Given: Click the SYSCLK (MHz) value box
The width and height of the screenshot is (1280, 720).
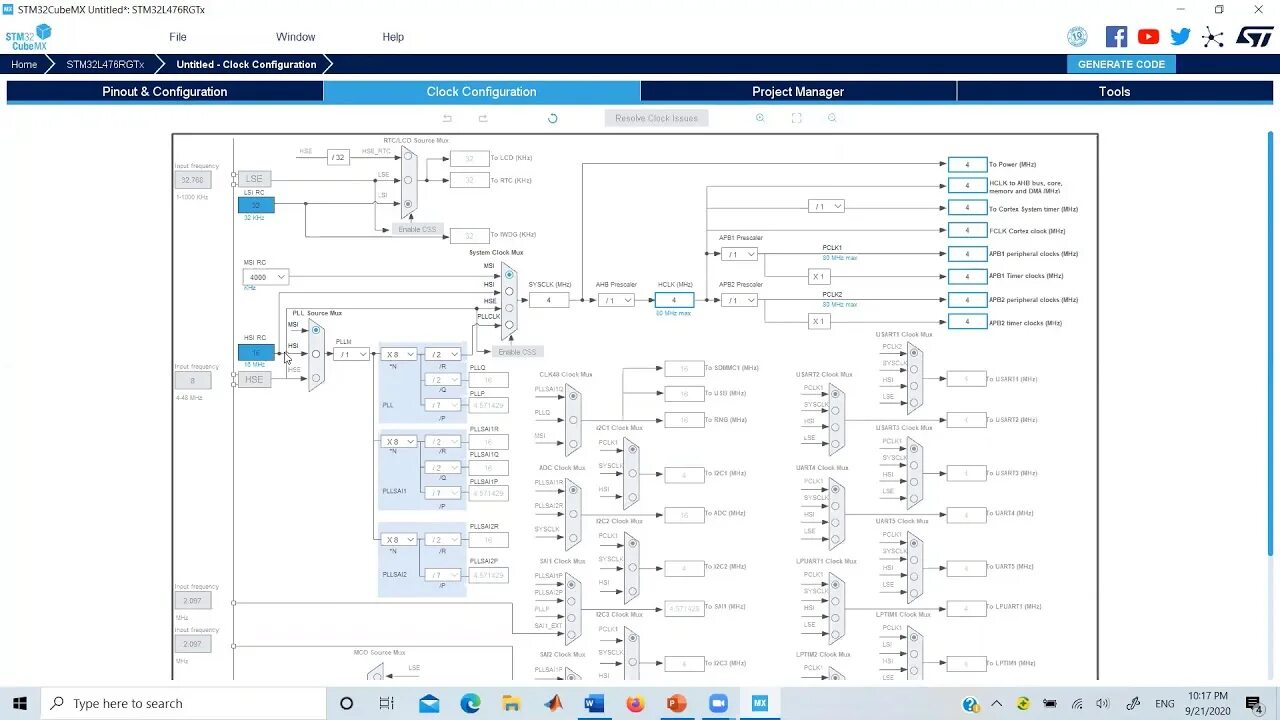Looking at the screenshot, I should click(x=548, y=300).
